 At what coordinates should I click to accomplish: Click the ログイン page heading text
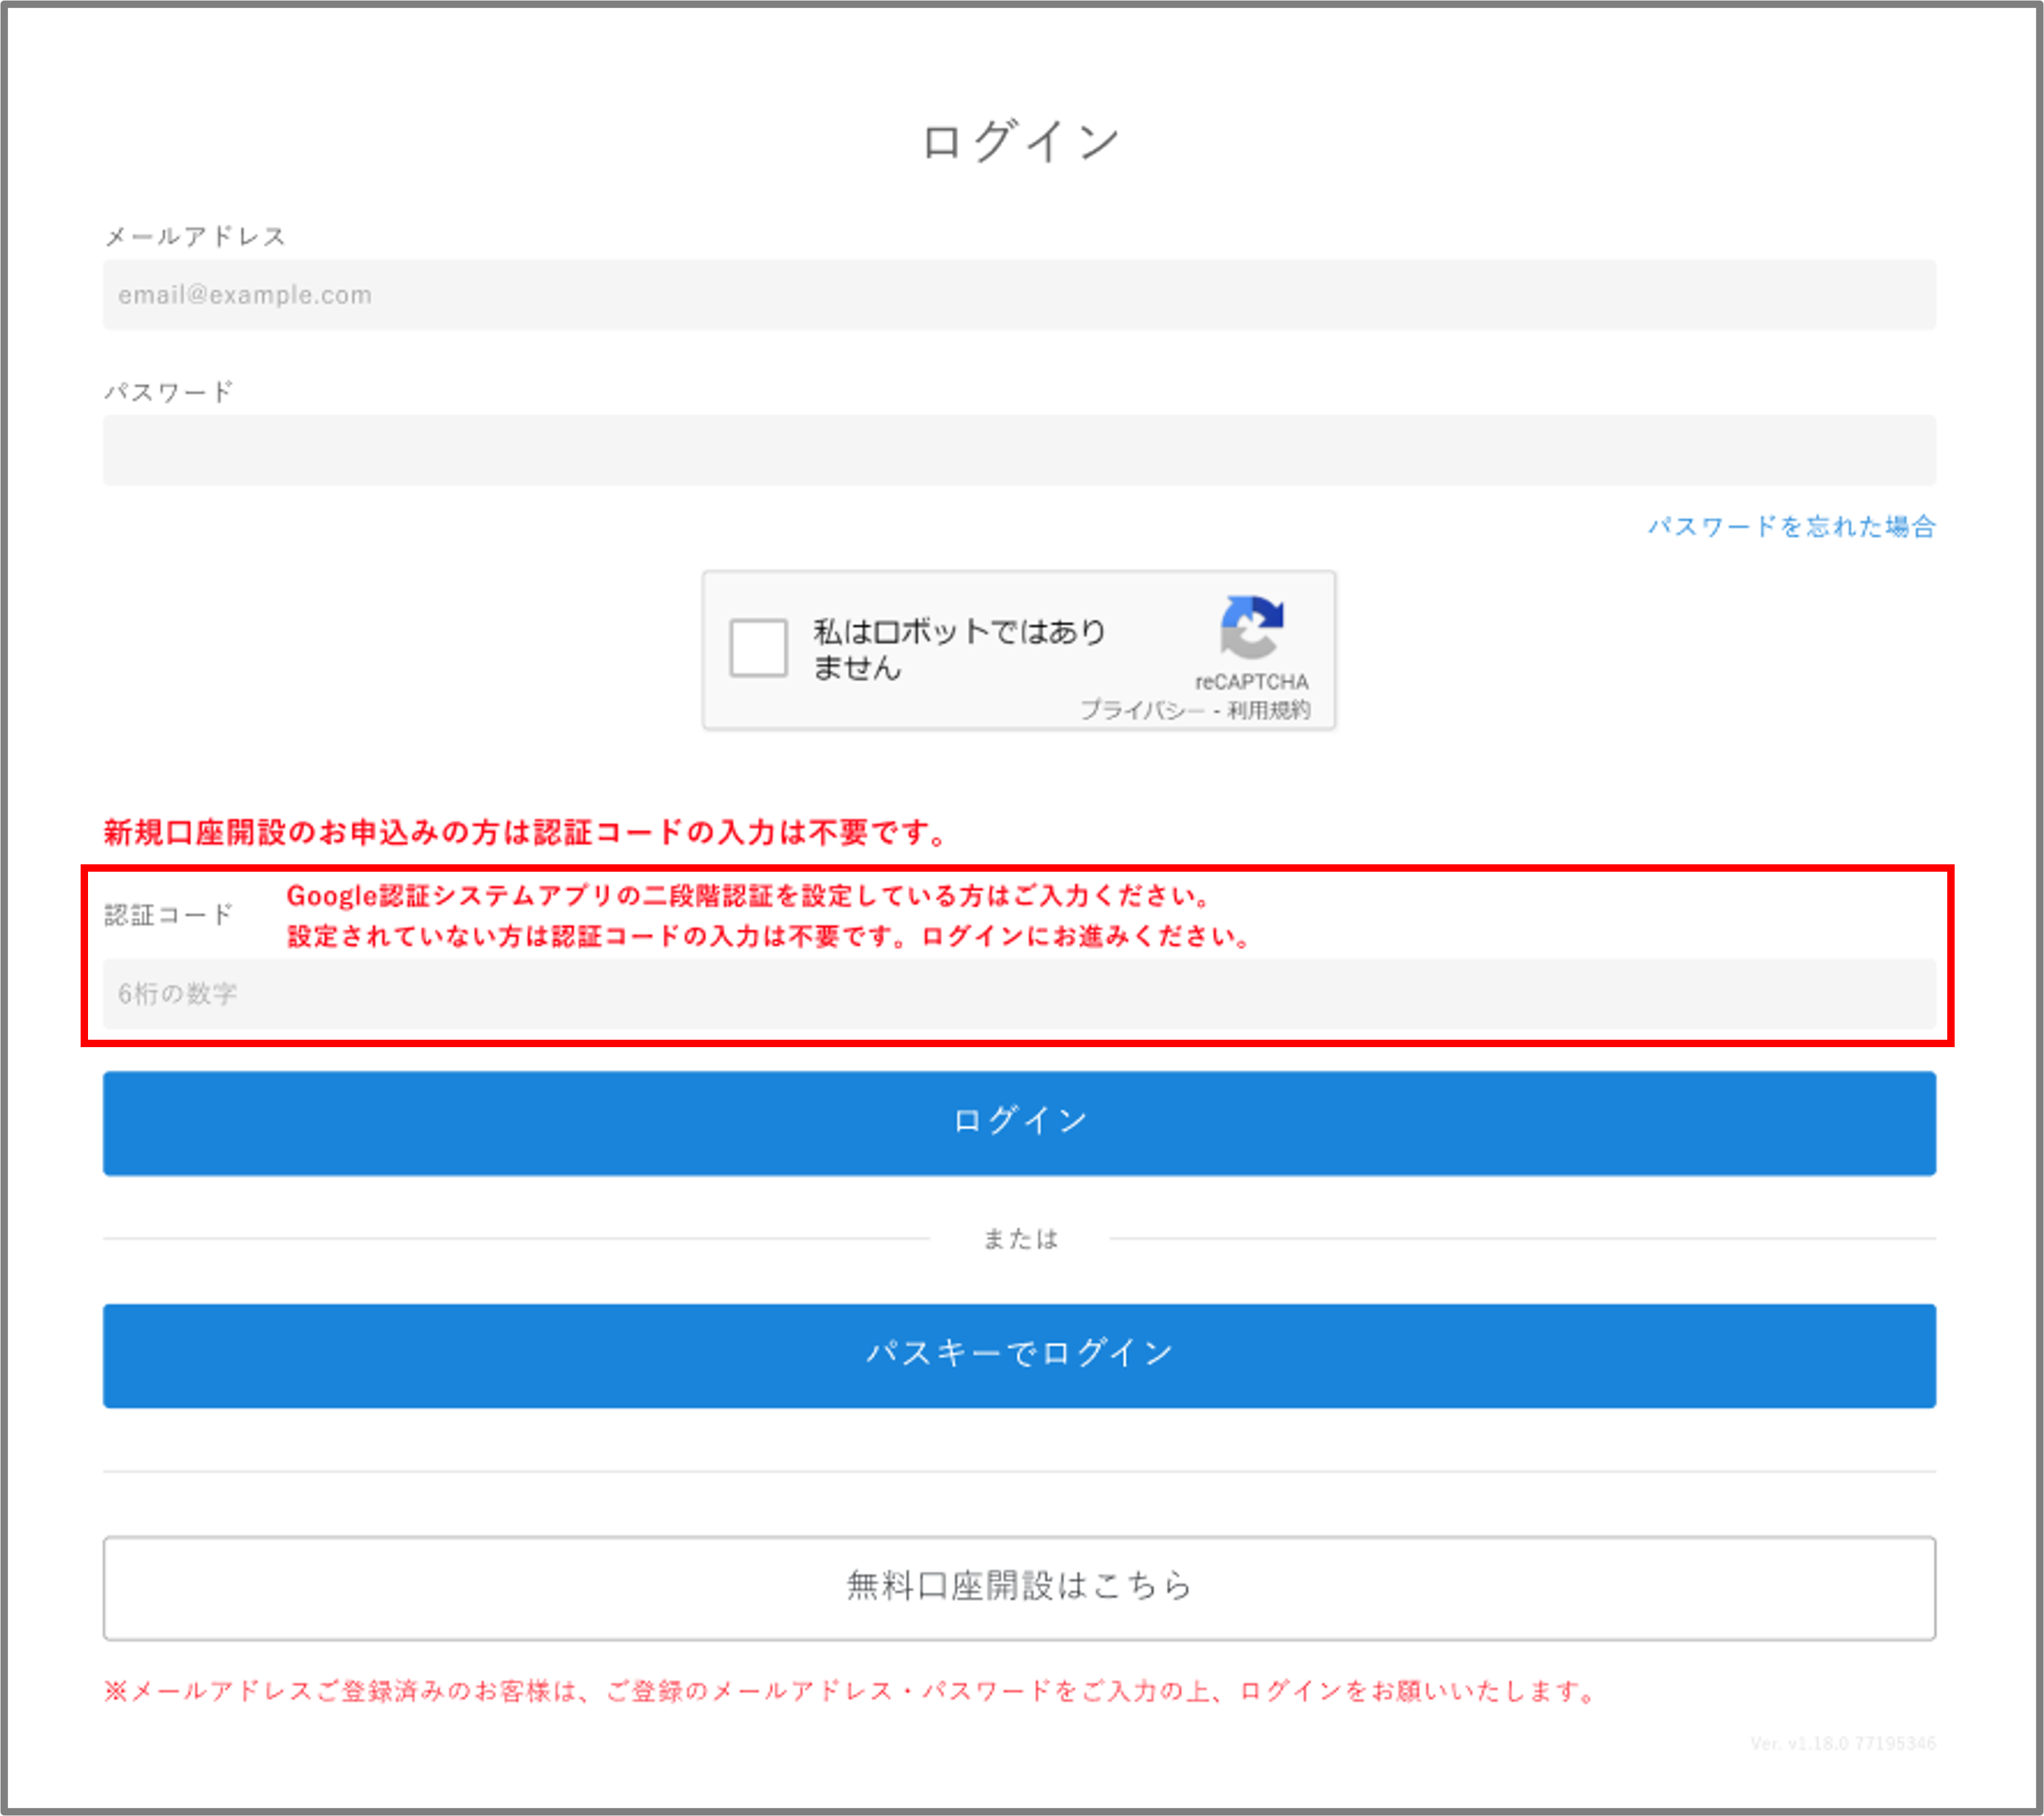tap(1020, 141)
